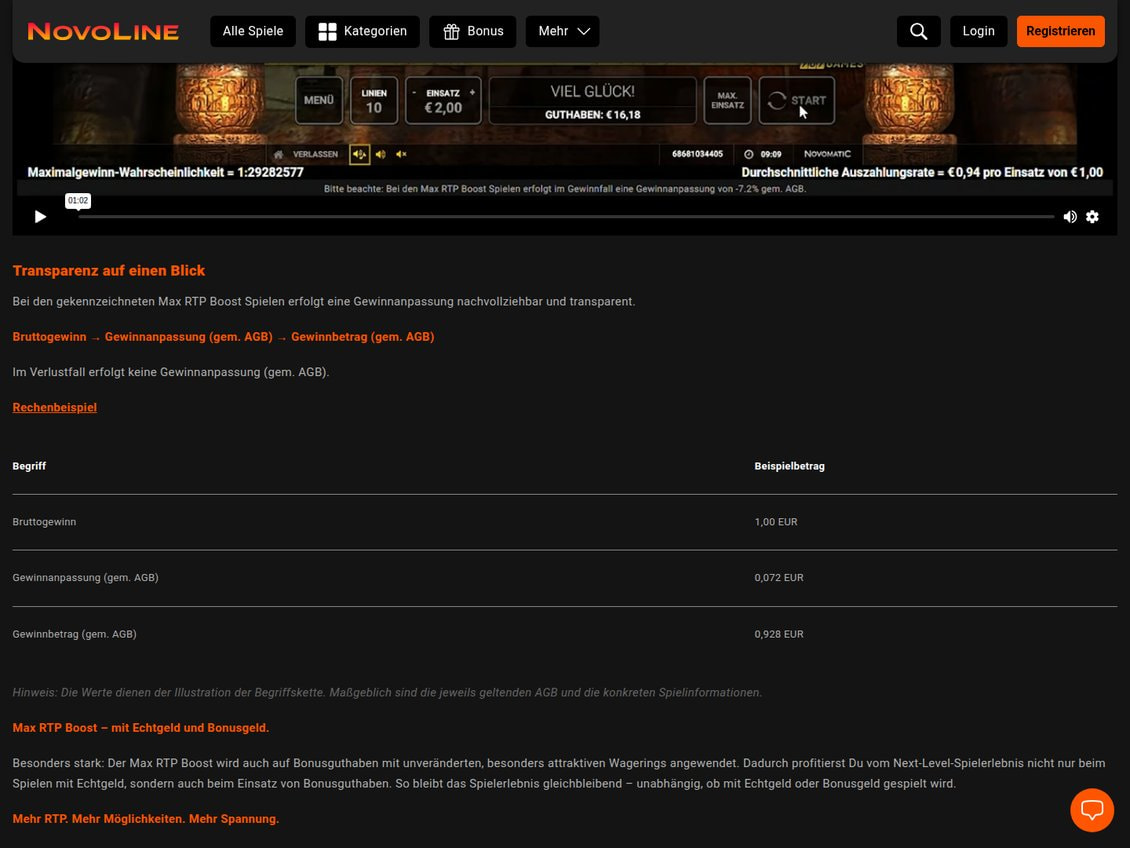Image resolution: width=1130 pixels, height=848 pixels.
Task: Mute the video using the speaker icon
Action: click(x=1070, y=217)
